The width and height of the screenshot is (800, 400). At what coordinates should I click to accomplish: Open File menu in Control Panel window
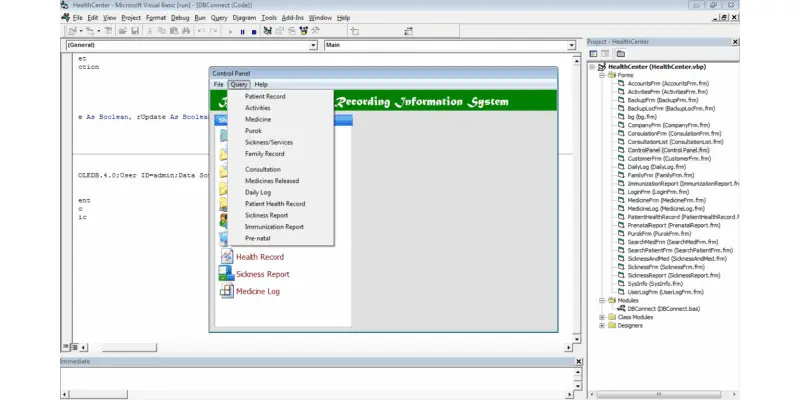click(x=218, y=85)
